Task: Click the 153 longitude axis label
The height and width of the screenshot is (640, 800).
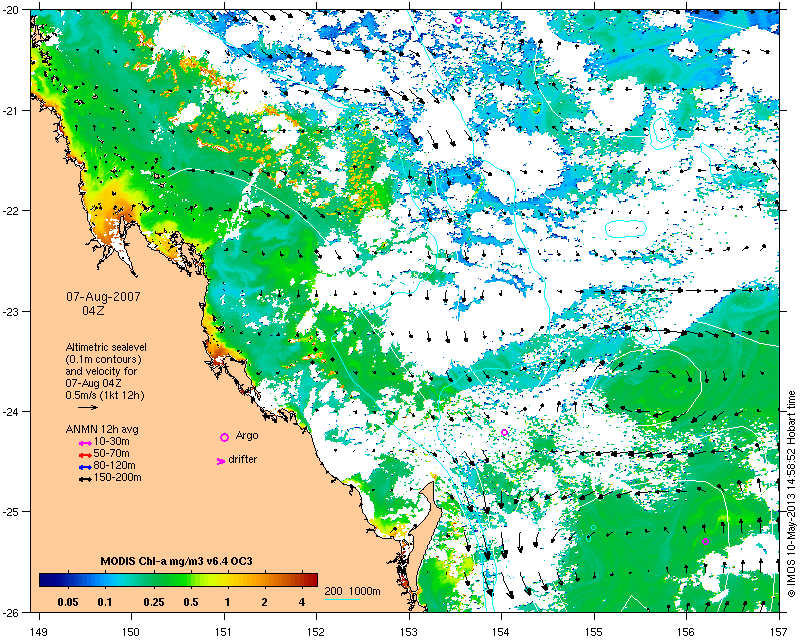Action: click(409, 632)
